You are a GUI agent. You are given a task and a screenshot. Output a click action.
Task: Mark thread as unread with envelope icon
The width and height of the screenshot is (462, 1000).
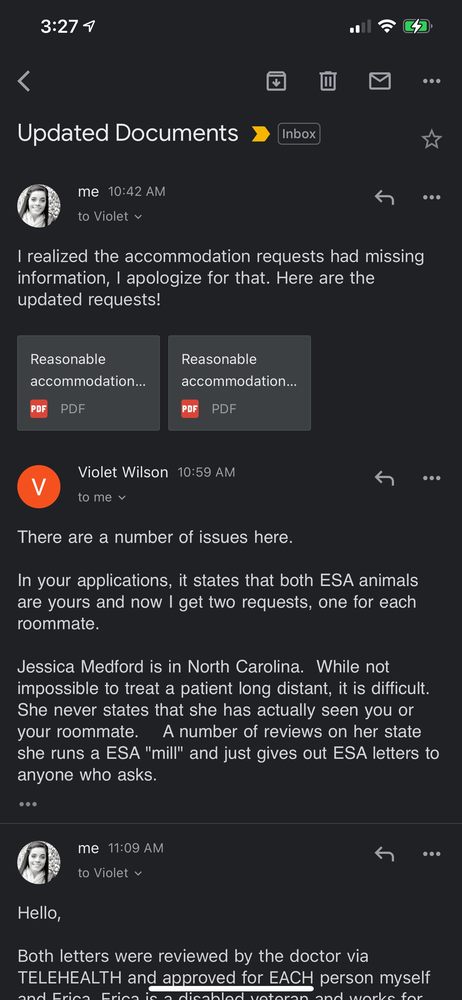[380, 81]
